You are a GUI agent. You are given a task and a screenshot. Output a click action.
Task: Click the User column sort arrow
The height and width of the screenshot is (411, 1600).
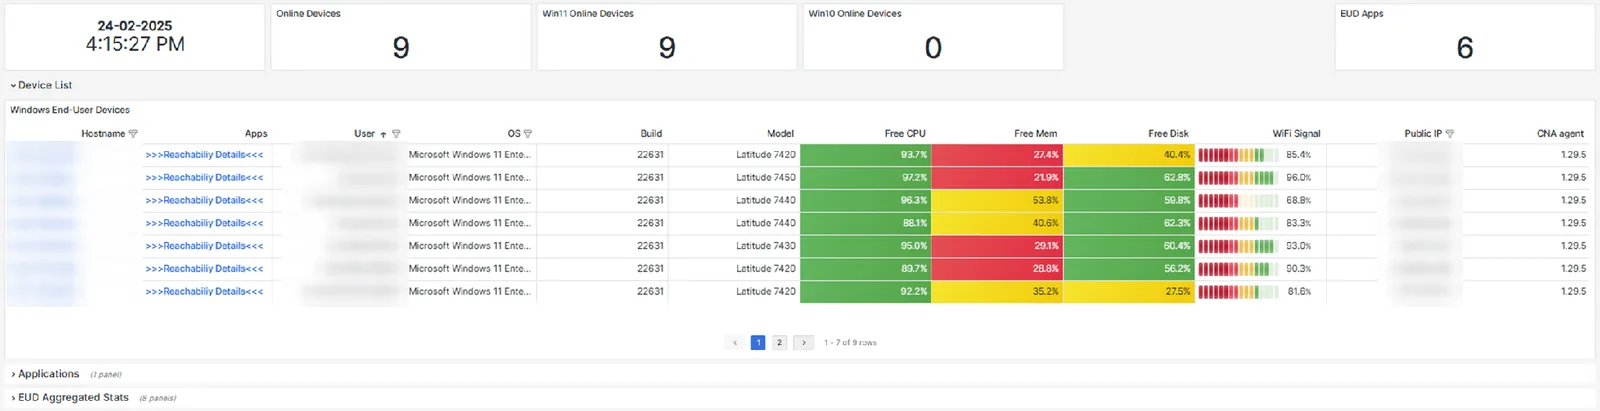click(383, 134)
